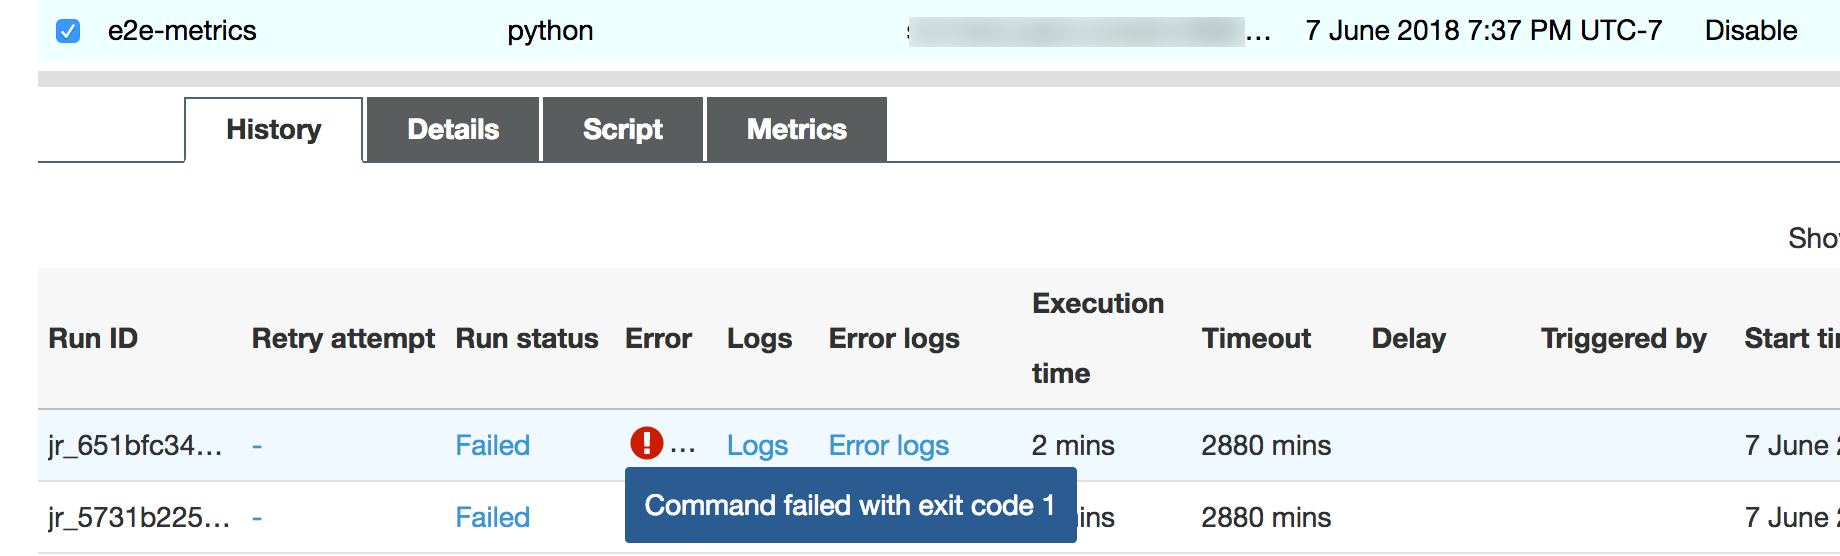Click Failed status of run jr_651bfc34
This screenshot has height=556, width=1840.
(492, 446)
